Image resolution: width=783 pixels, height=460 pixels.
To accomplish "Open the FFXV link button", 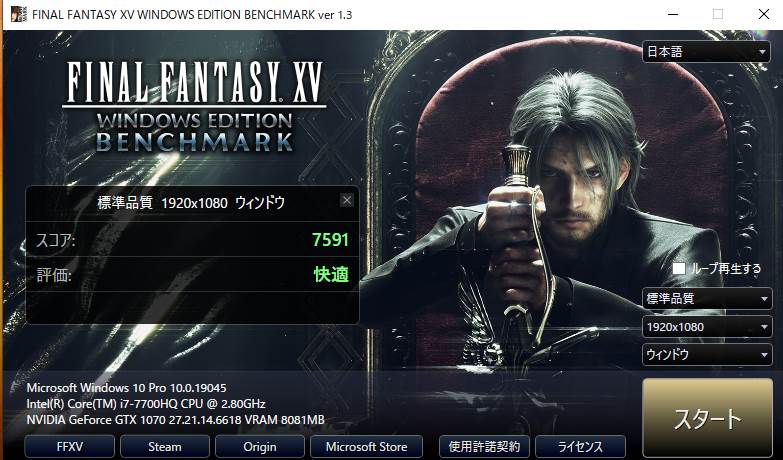I will click(69, 447).
